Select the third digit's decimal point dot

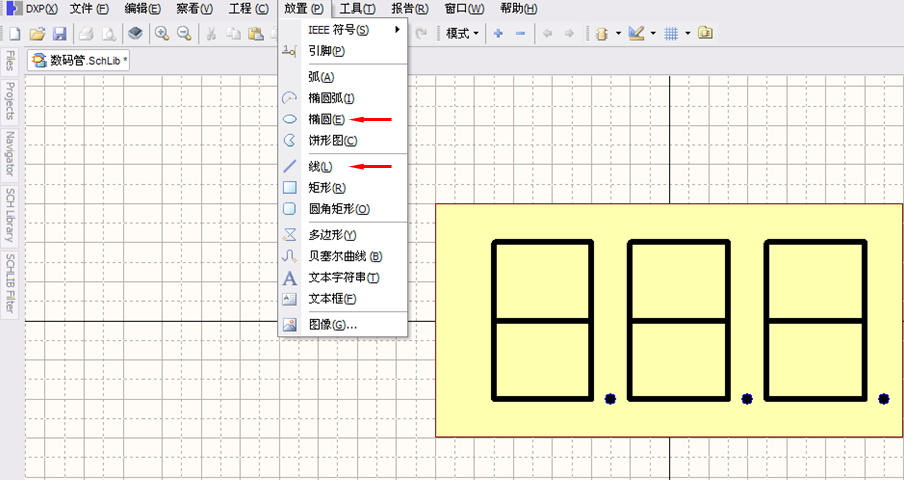point(883,398)
